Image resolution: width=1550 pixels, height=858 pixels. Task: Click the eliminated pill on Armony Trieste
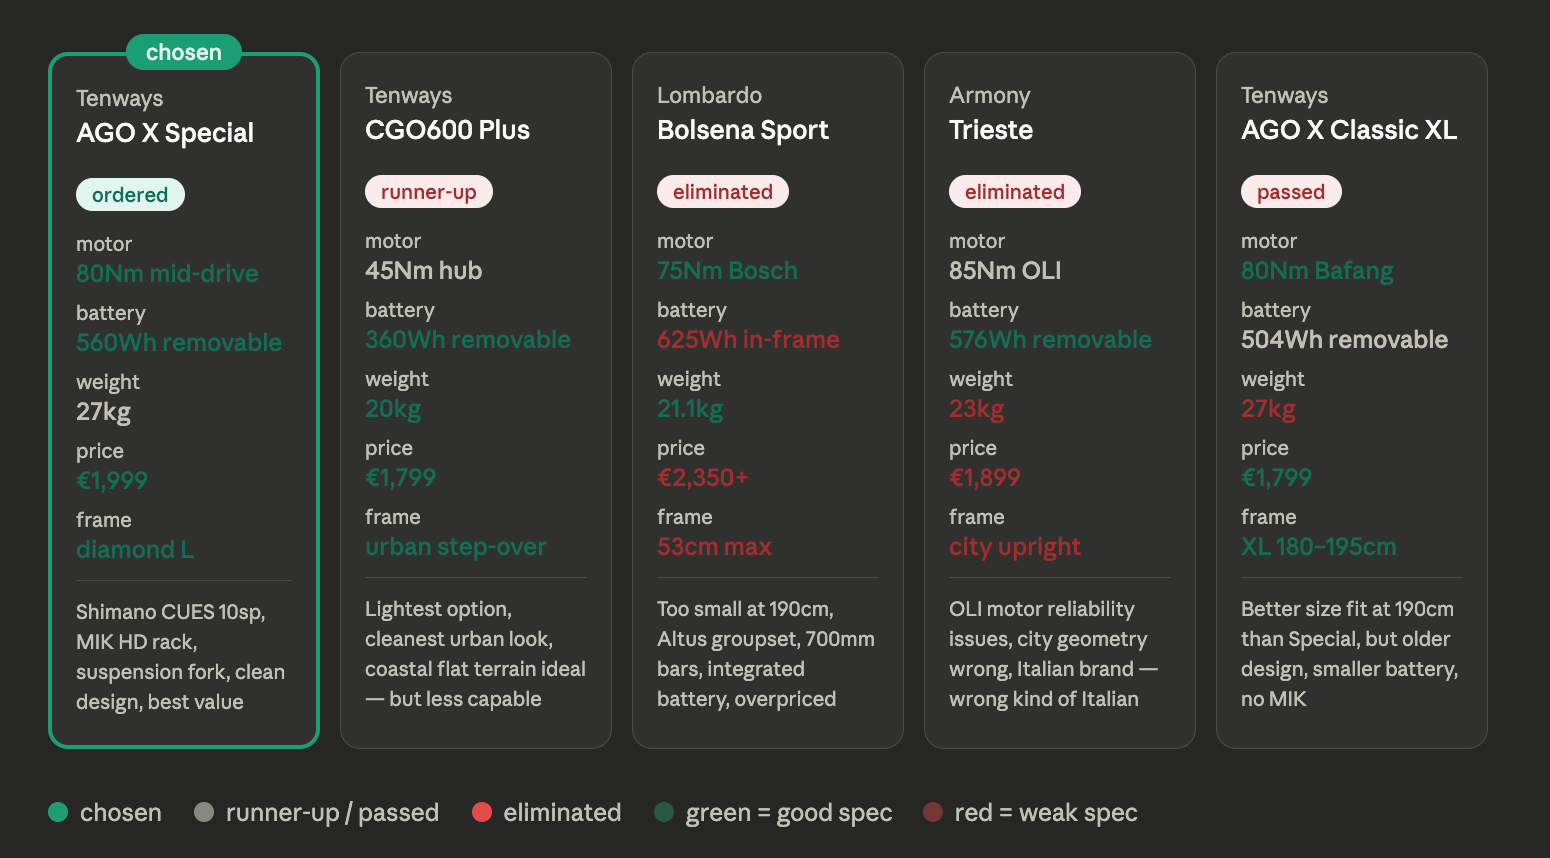click(1015, 192)
